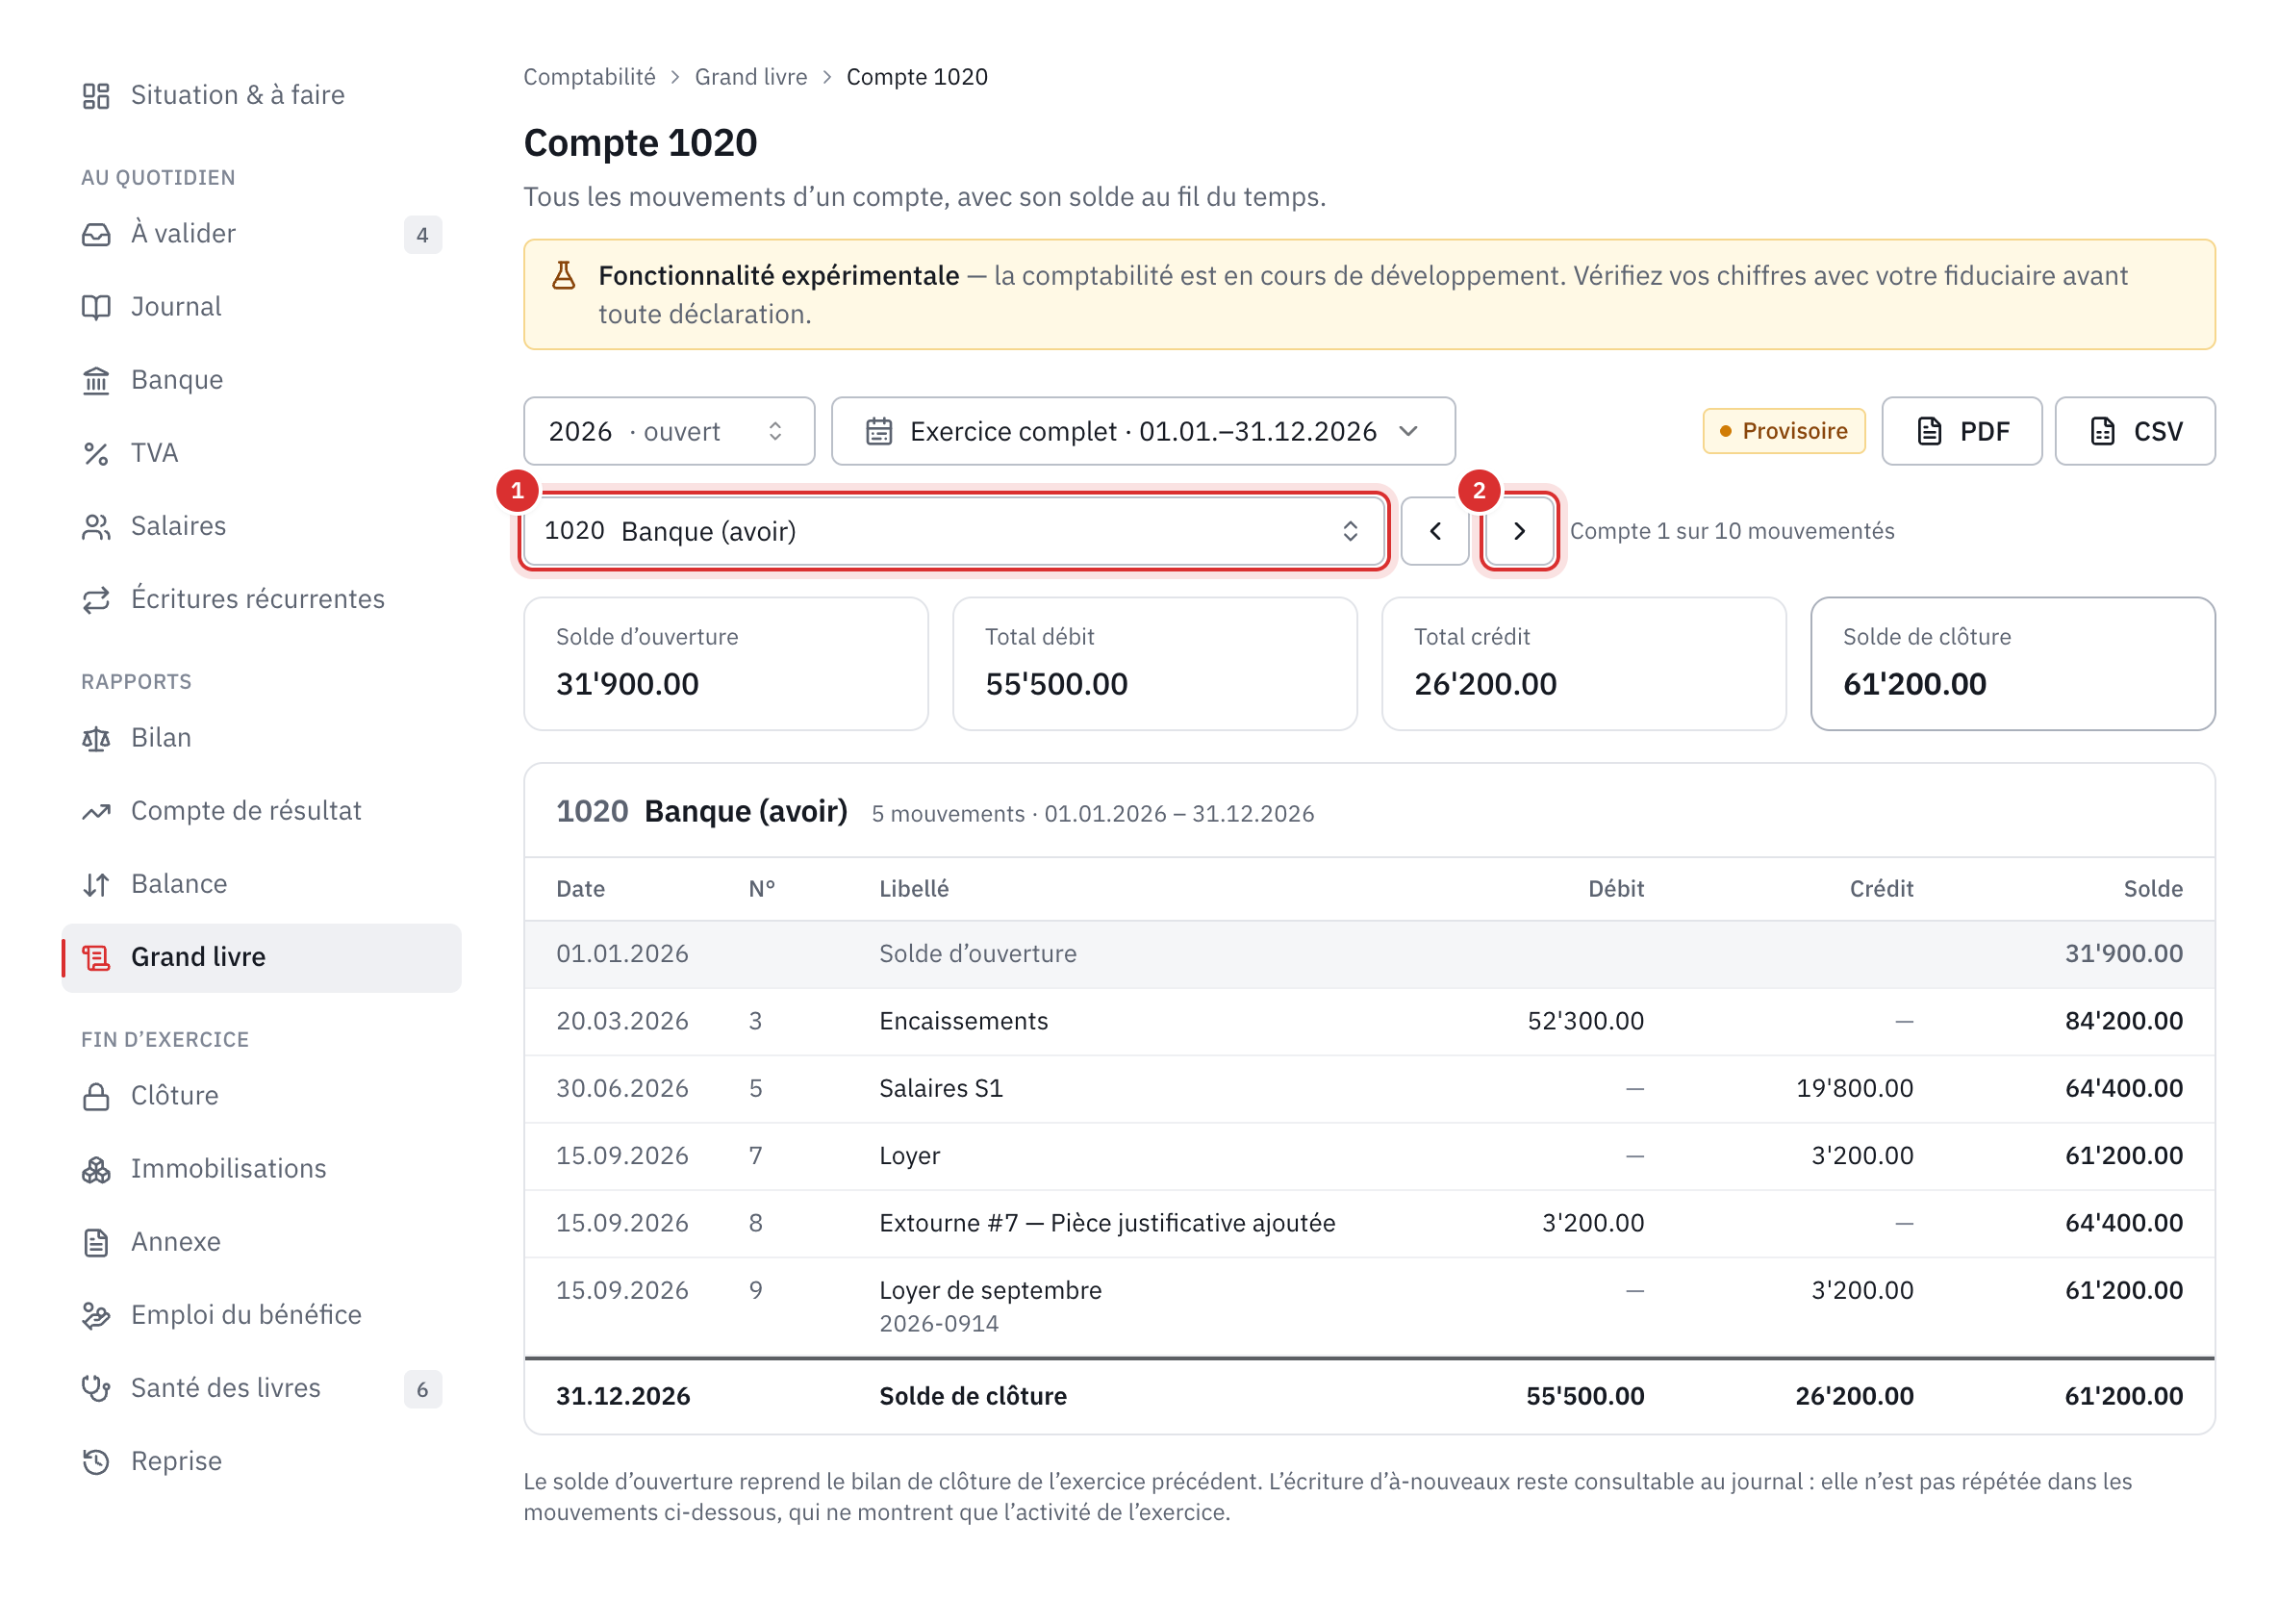Expand the Exercice complet period dropdown

coord(1143,431)
